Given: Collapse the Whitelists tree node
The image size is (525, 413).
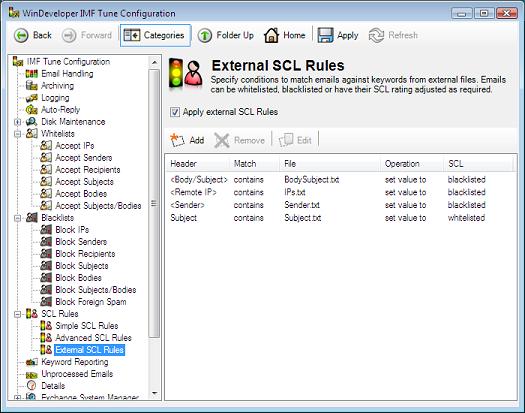Looking at the screenshot, I should coord(17,134).
